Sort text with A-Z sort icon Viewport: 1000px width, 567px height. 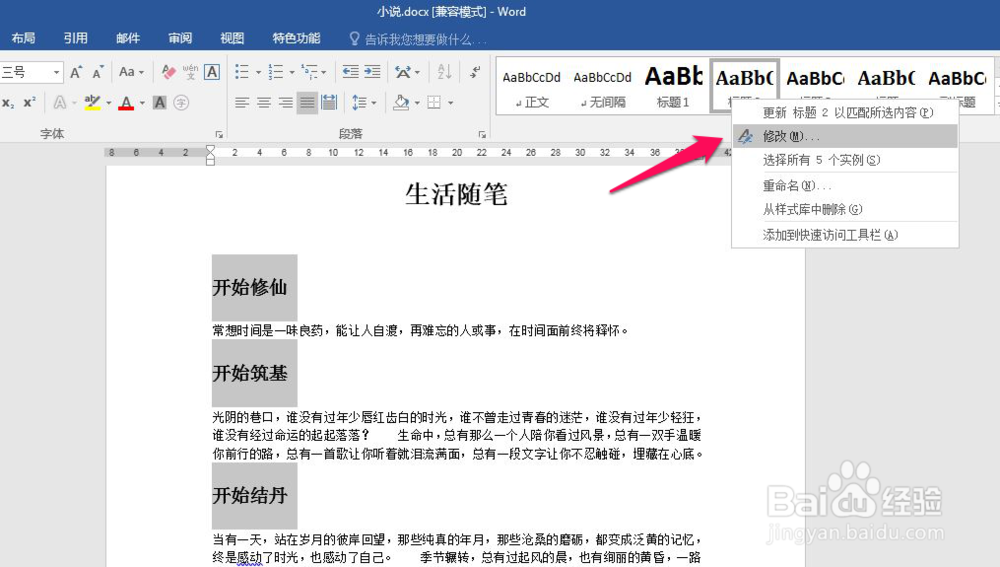445,72
